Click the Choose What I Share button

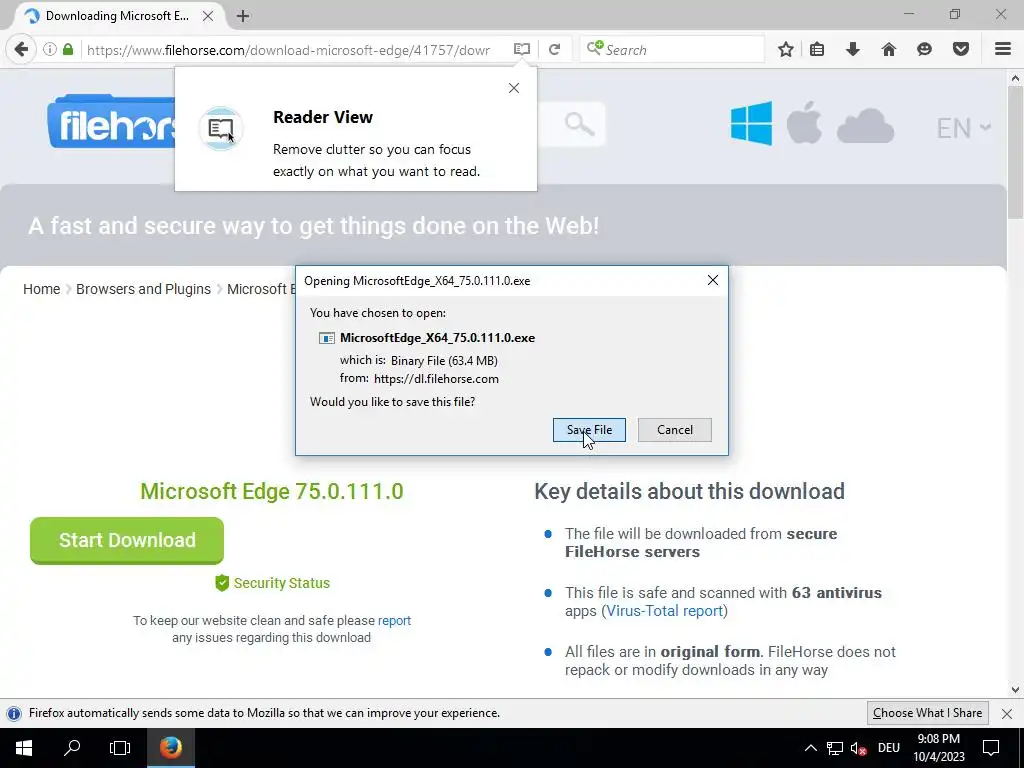coord(927,713)
